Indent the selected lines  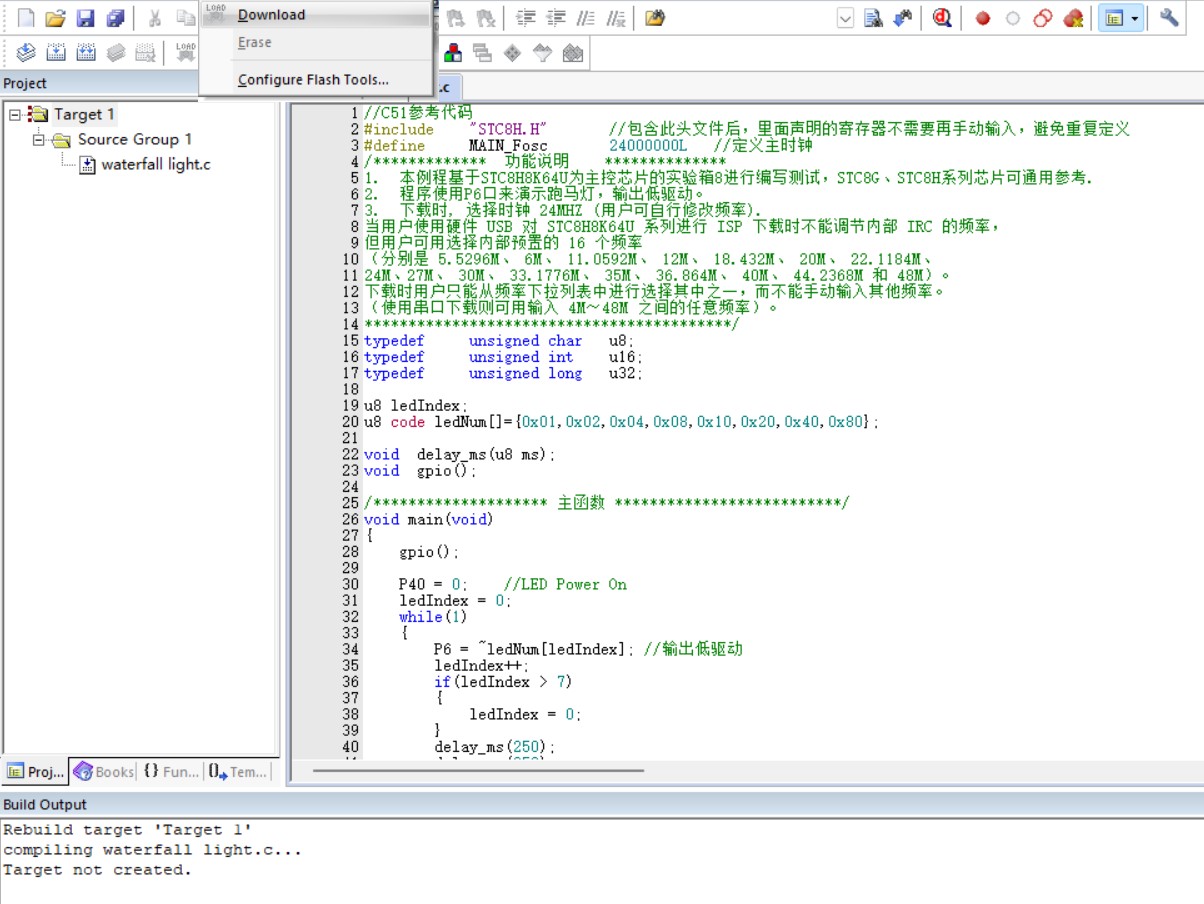coord(526,18)
